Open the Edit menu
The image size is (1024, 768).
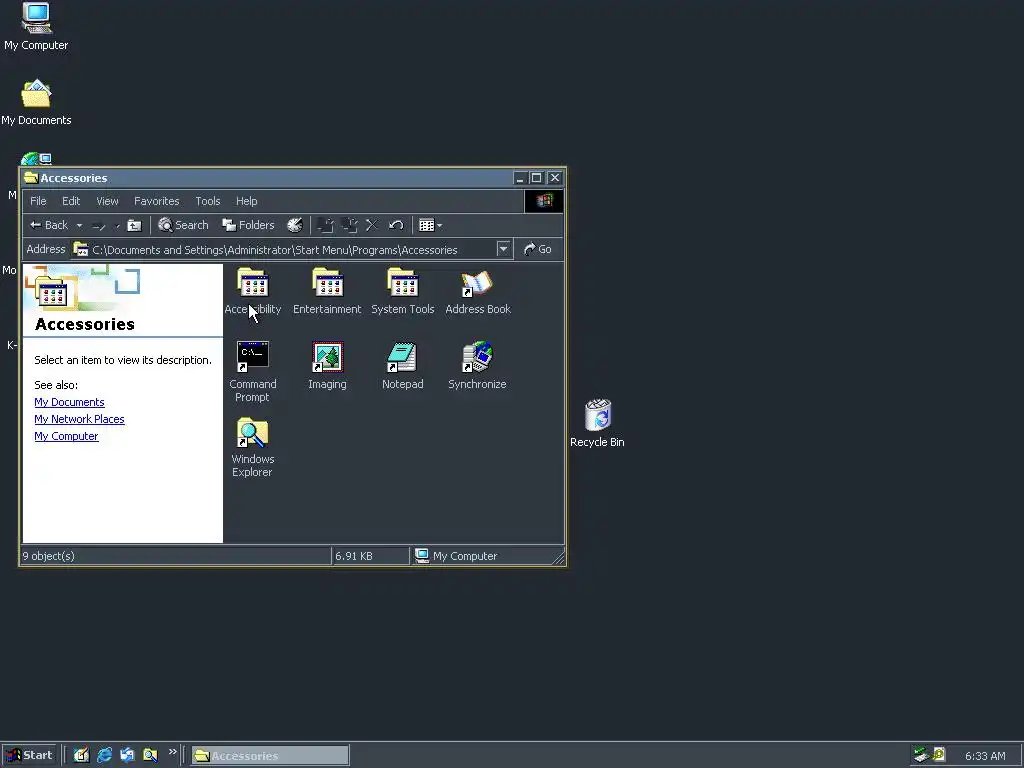(71, 201)
